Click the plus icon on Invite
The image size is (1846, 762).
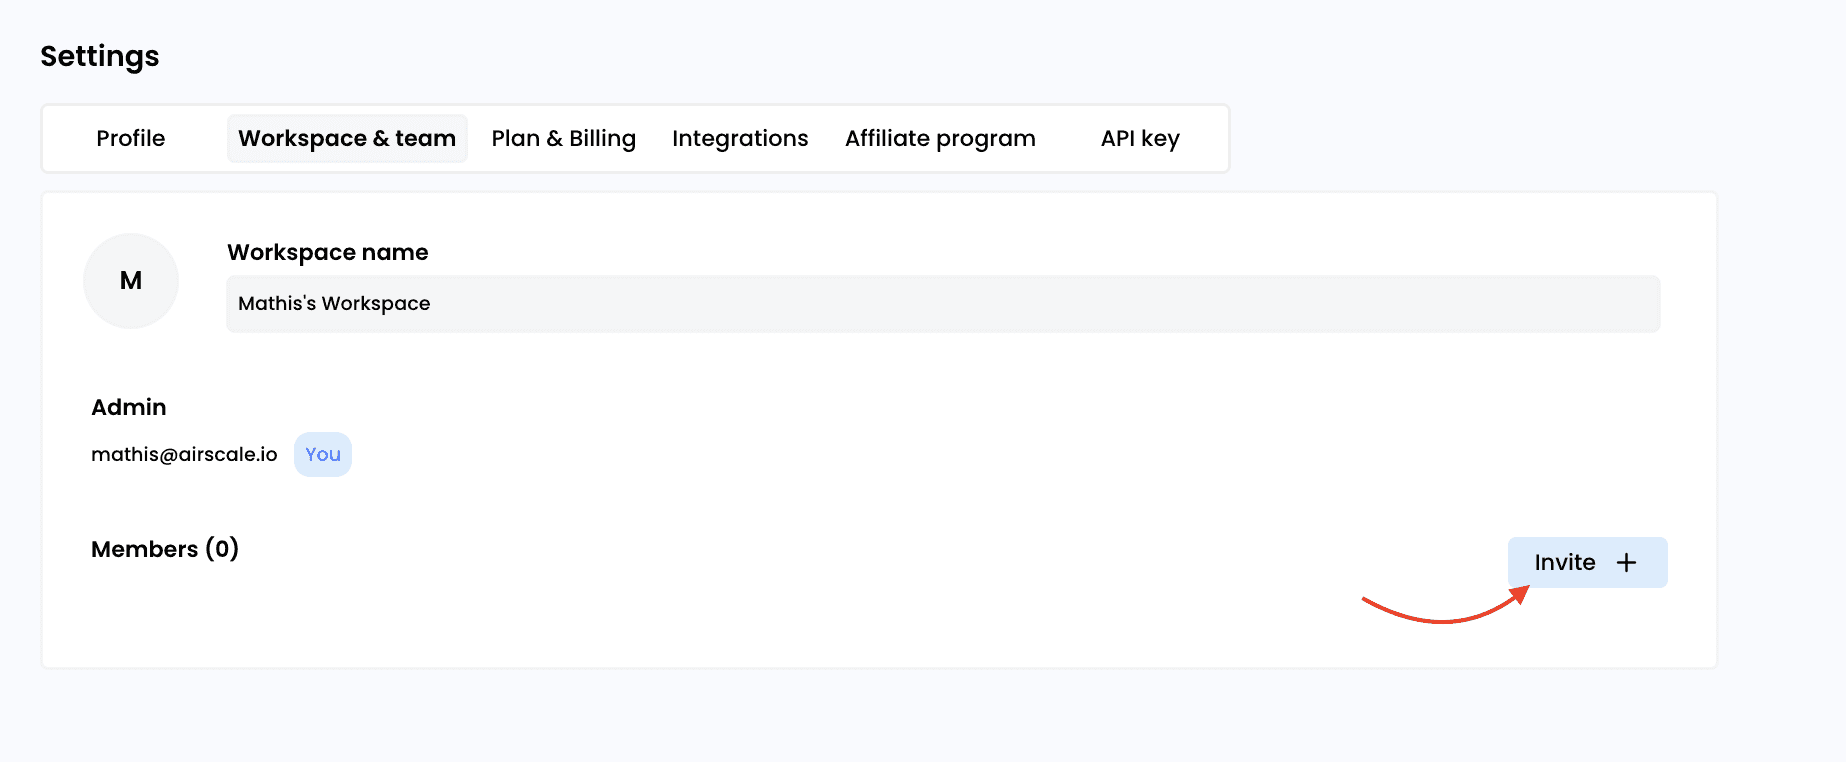(1627, 562)
